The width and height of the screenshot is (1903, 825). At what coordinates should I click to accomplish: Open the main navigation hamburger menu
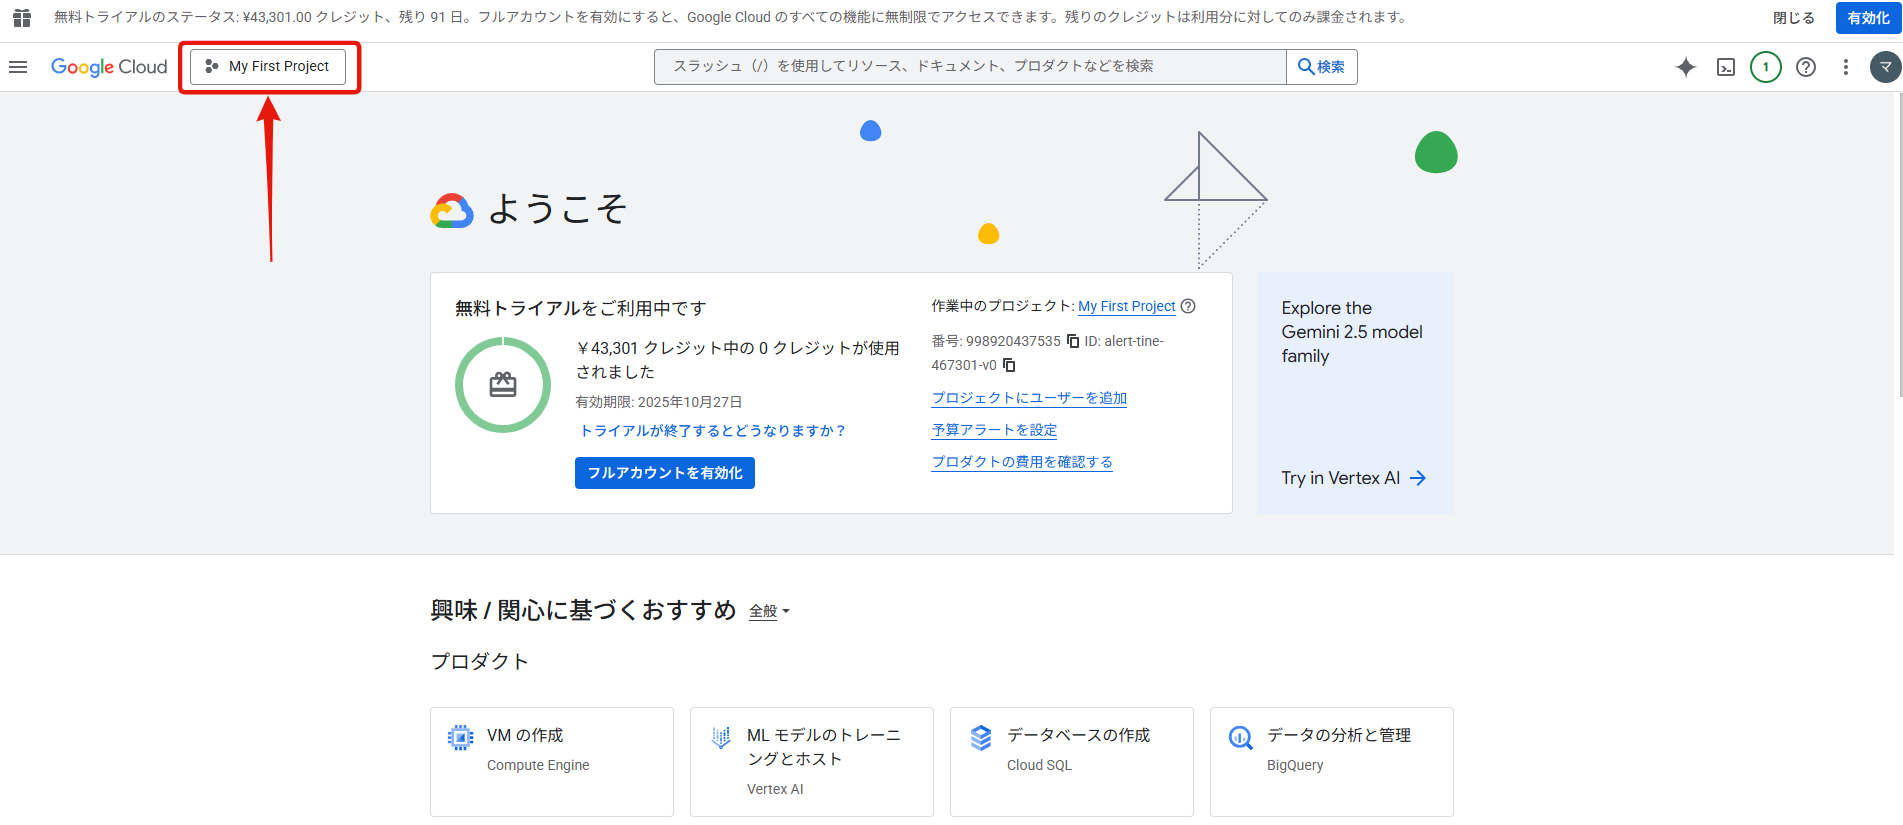[18, 67]
